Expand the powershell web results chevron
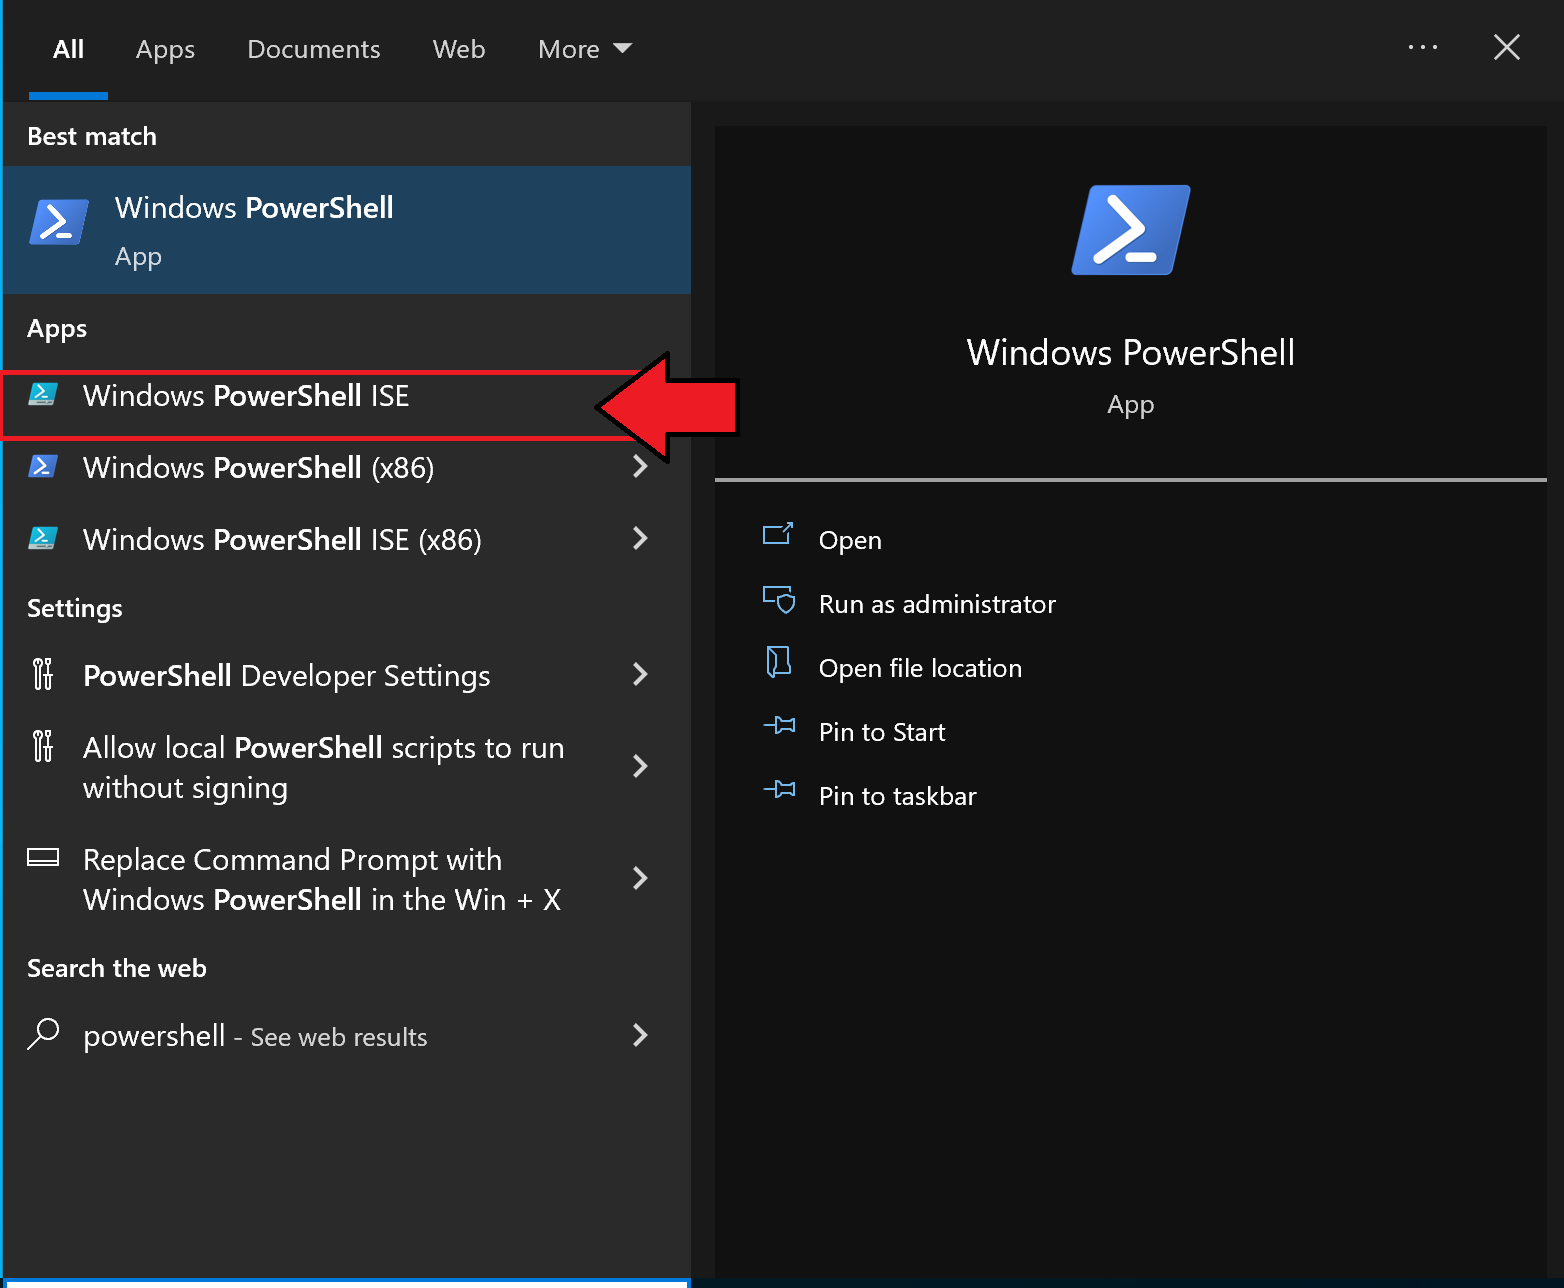 tap(641, 1035)
